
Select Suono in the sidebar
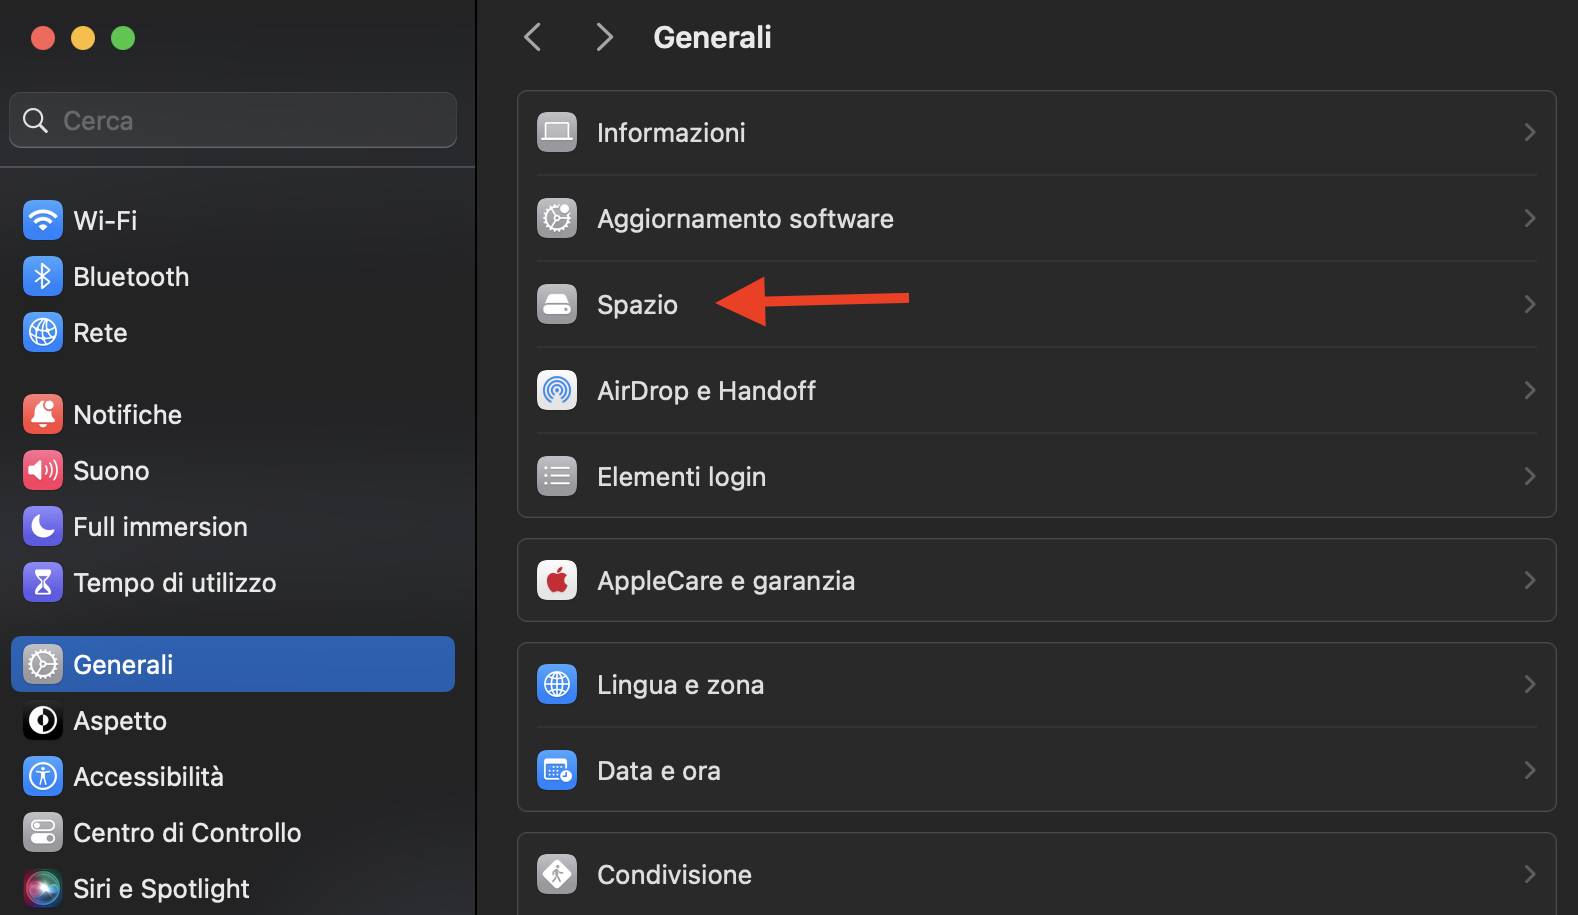click(233, 470)
